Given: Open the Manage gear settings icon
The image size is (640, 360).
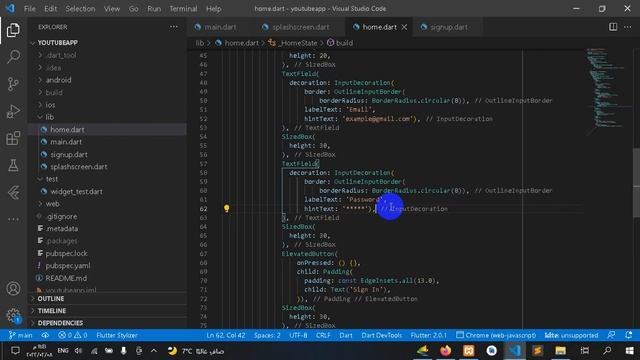Looking at the screenshot, I should coord(13,315).
